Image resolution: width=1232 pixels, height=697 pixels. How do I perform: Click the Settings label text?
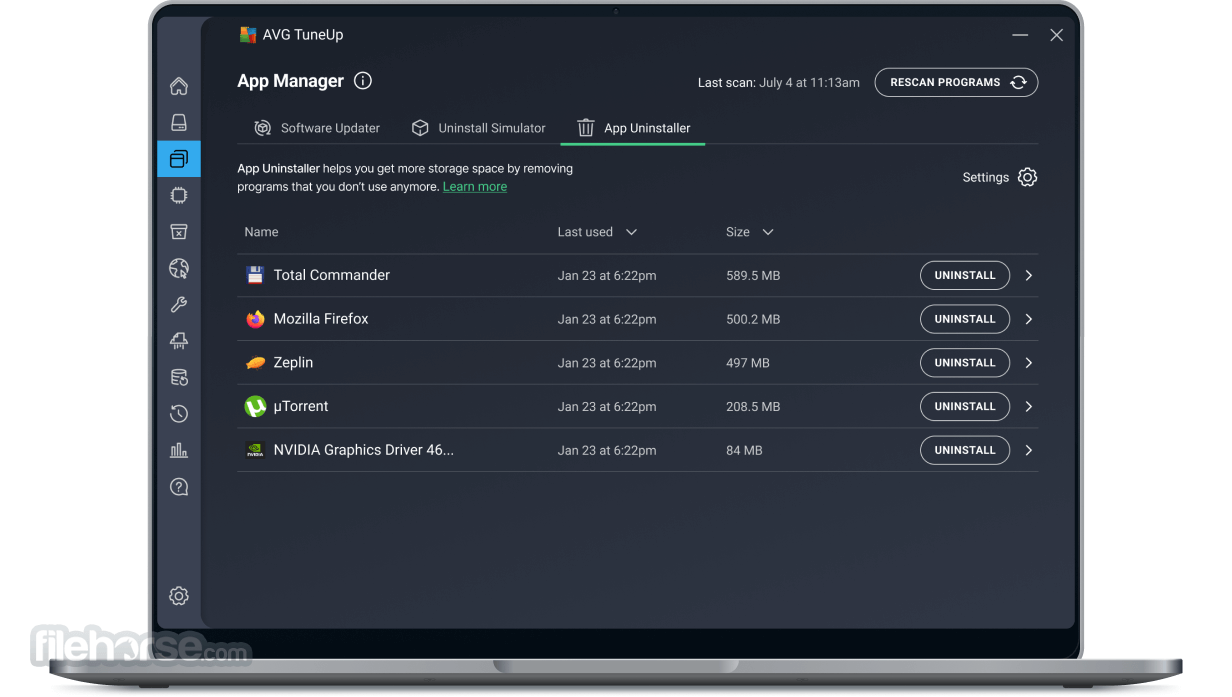986,177
